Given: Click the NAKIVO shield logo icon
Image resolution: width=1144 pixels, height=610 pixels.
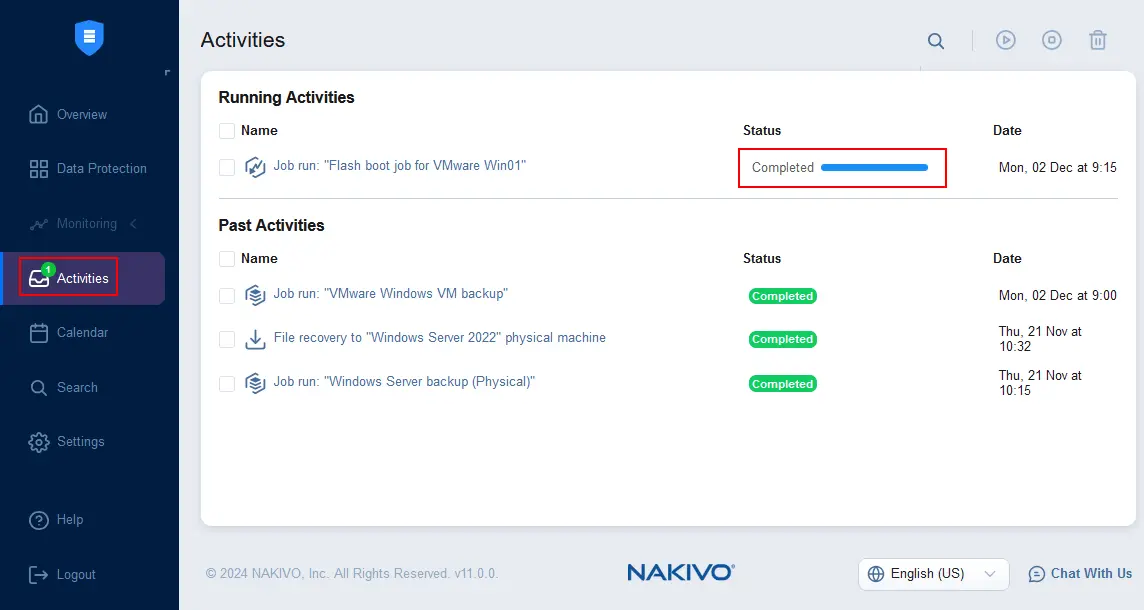Looking at the screenshot, I should point(89,37).
